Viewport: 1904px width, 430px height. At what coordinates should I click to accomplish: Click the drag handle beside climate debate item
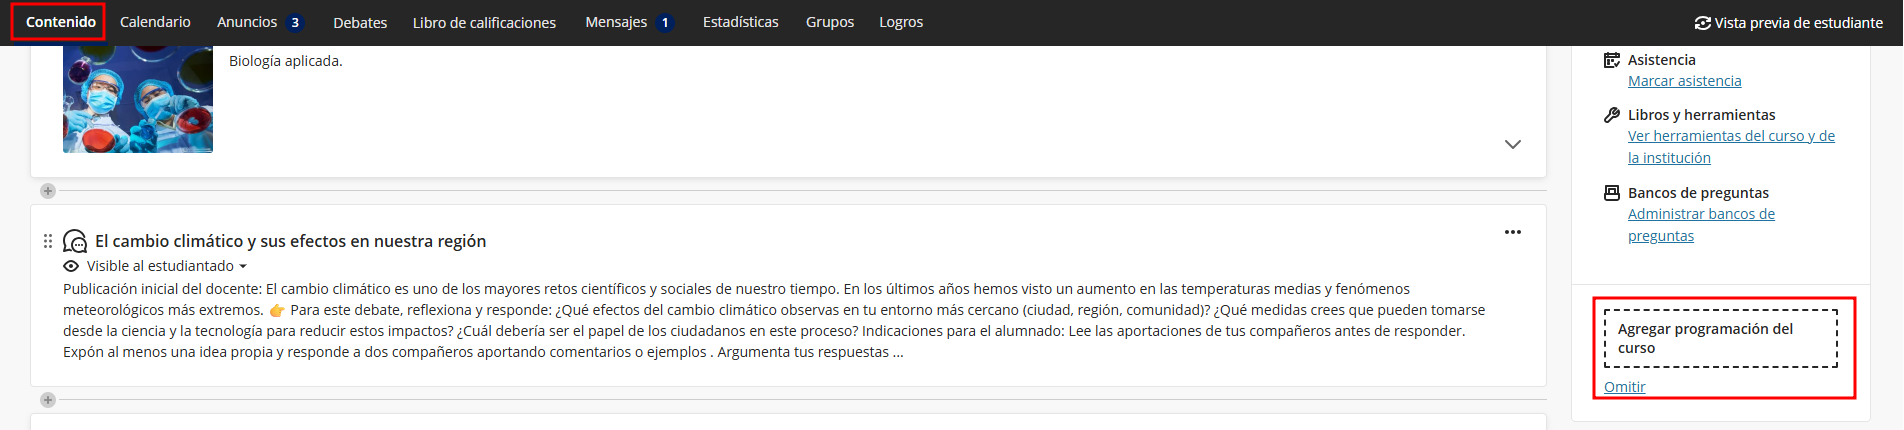click(47, 241)
